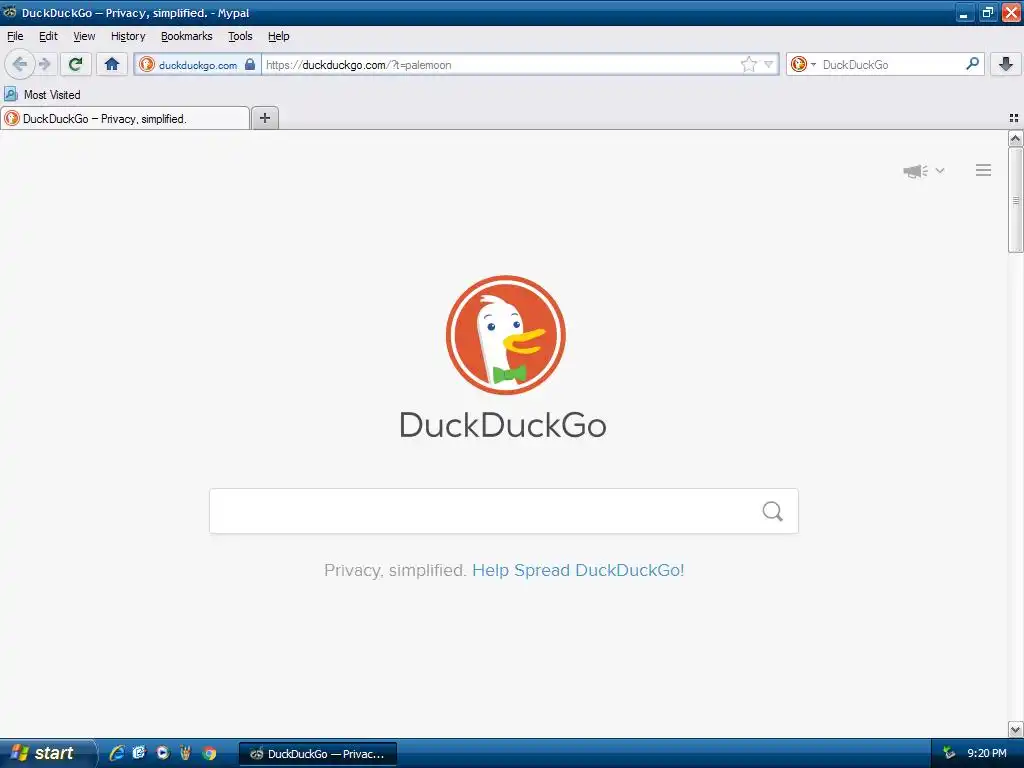Click the padlock security icon in address bar
This screenshot has height=768, width=1024.
coord(249,64)
